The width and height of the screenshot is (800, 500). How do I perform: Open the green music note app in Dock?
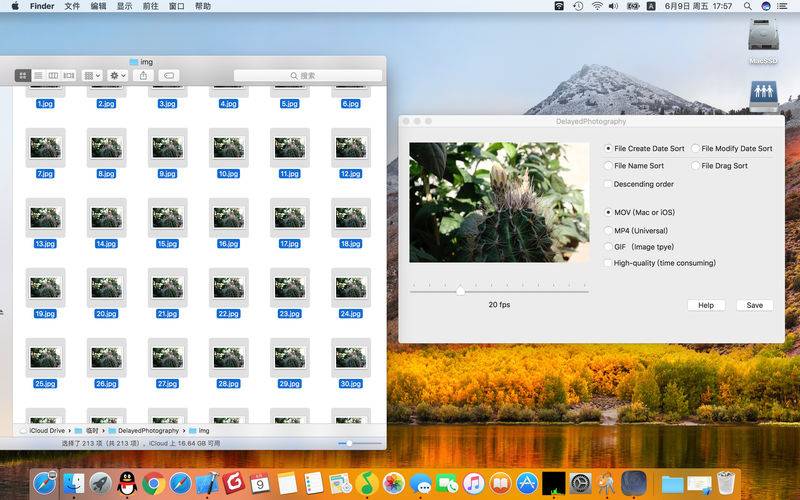(x=367, y=483)
